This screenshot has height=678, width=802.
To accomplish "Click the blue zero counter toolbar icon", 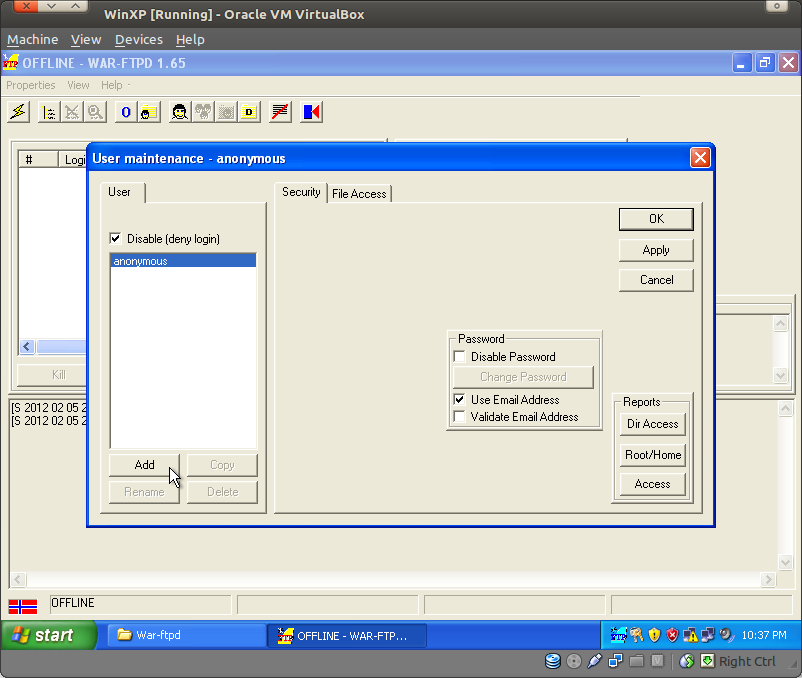I will (x=126, y=111).
